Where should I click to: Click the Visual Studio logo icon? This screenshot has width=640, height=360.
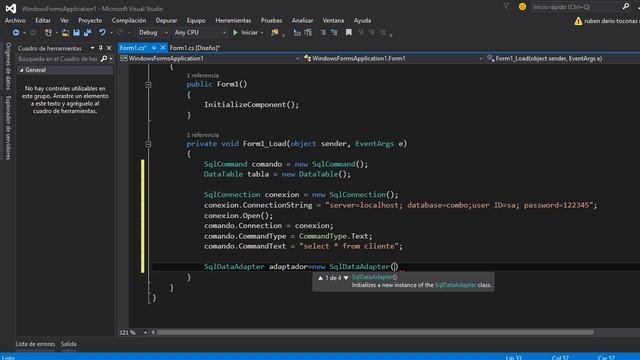11,8
